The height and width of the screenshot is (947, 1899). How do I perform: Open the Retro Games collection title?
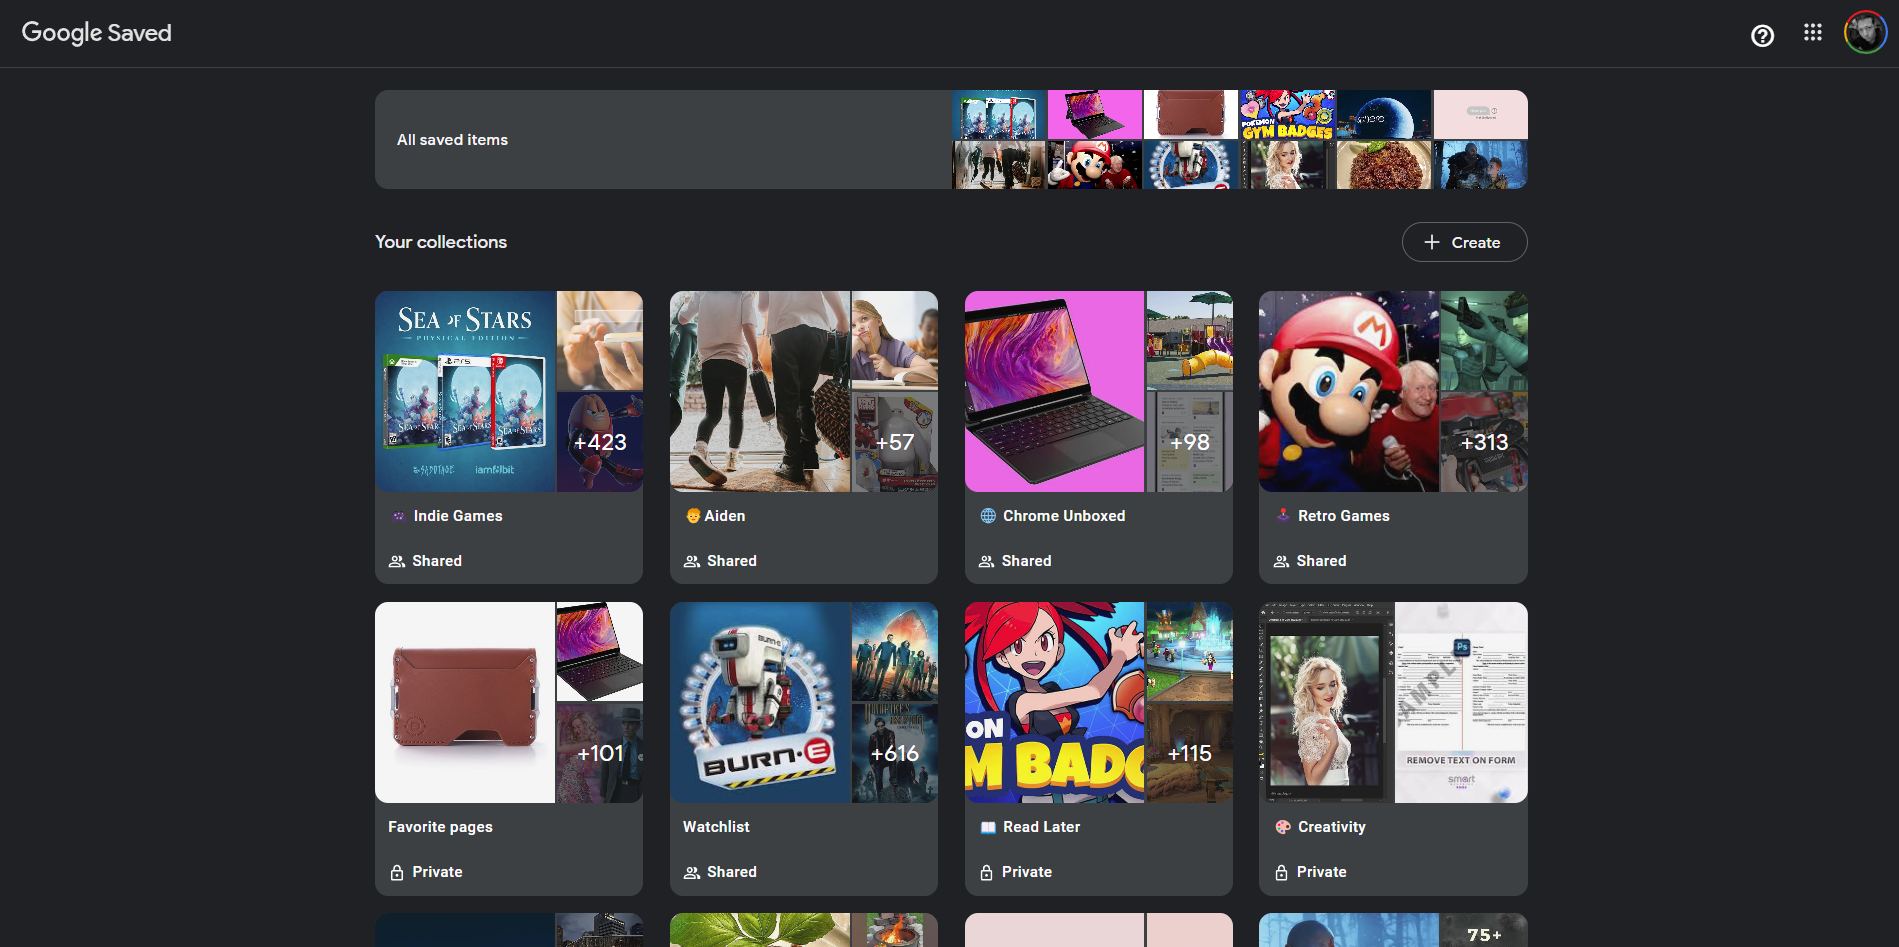[1344, 516]
